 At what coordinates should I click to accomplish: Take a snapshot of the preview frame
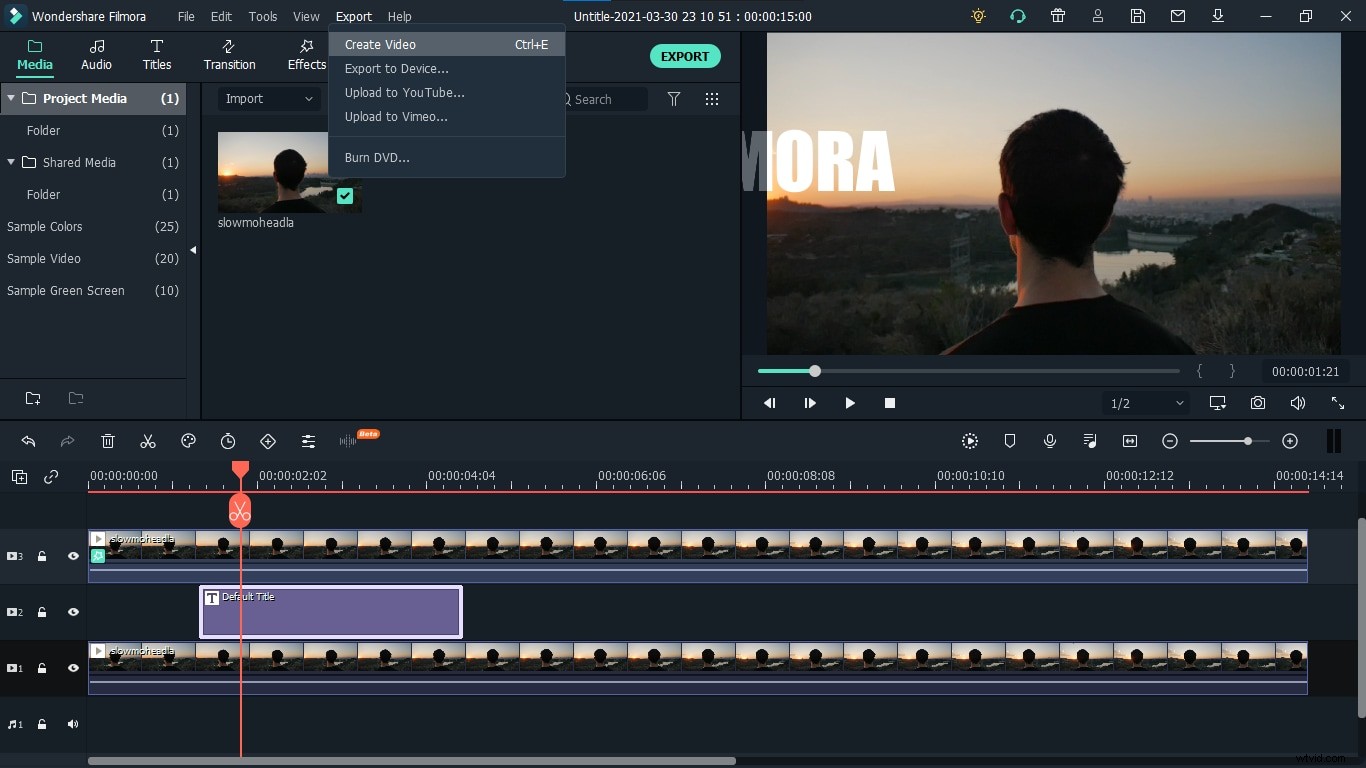pyautogui.click(x=1258, y=403)
